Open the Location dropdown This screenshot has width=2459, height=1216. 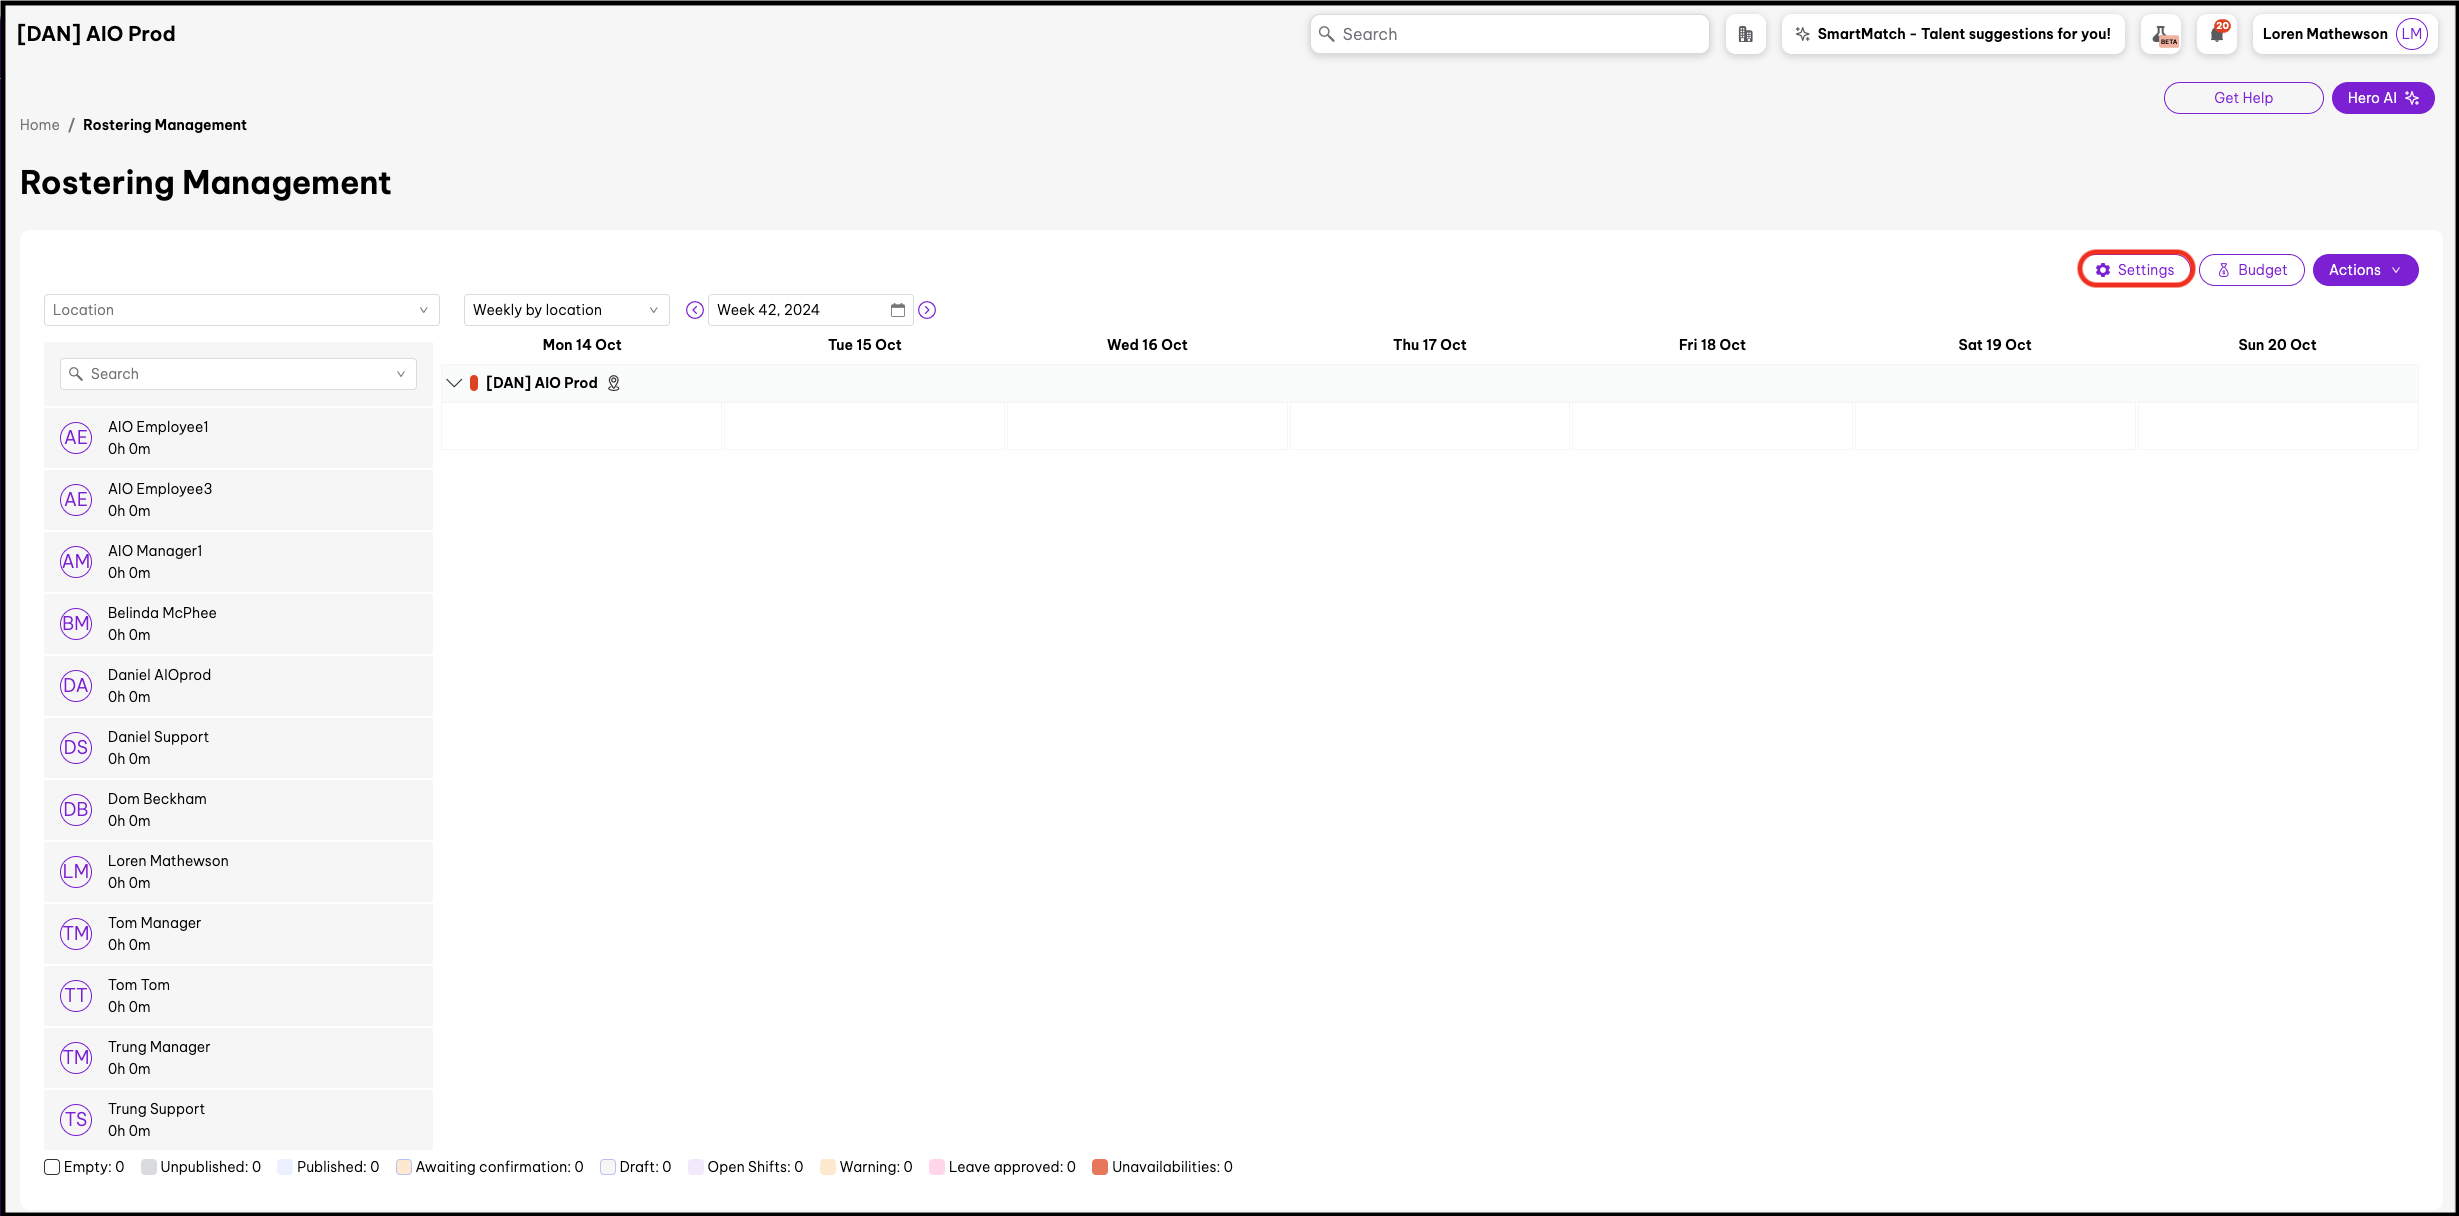[241, 310]
